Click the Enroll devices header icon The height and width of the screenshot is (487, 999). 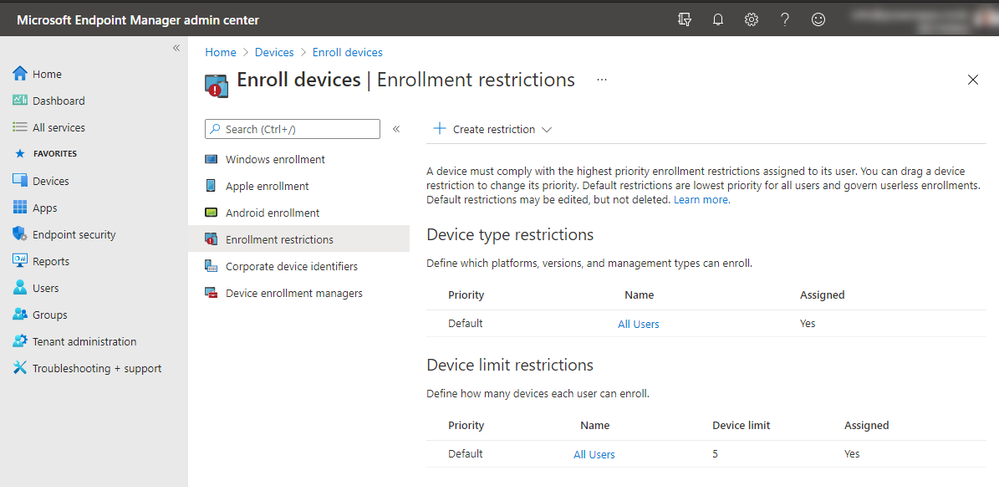[x=216, y=85]
